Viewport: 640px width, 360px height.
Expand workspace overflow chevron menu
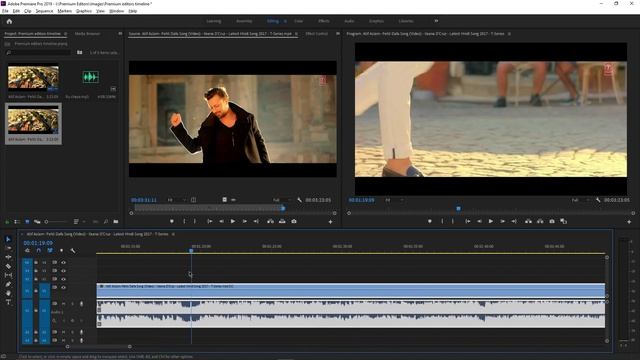pyautogui.click(x=436, y=21)
